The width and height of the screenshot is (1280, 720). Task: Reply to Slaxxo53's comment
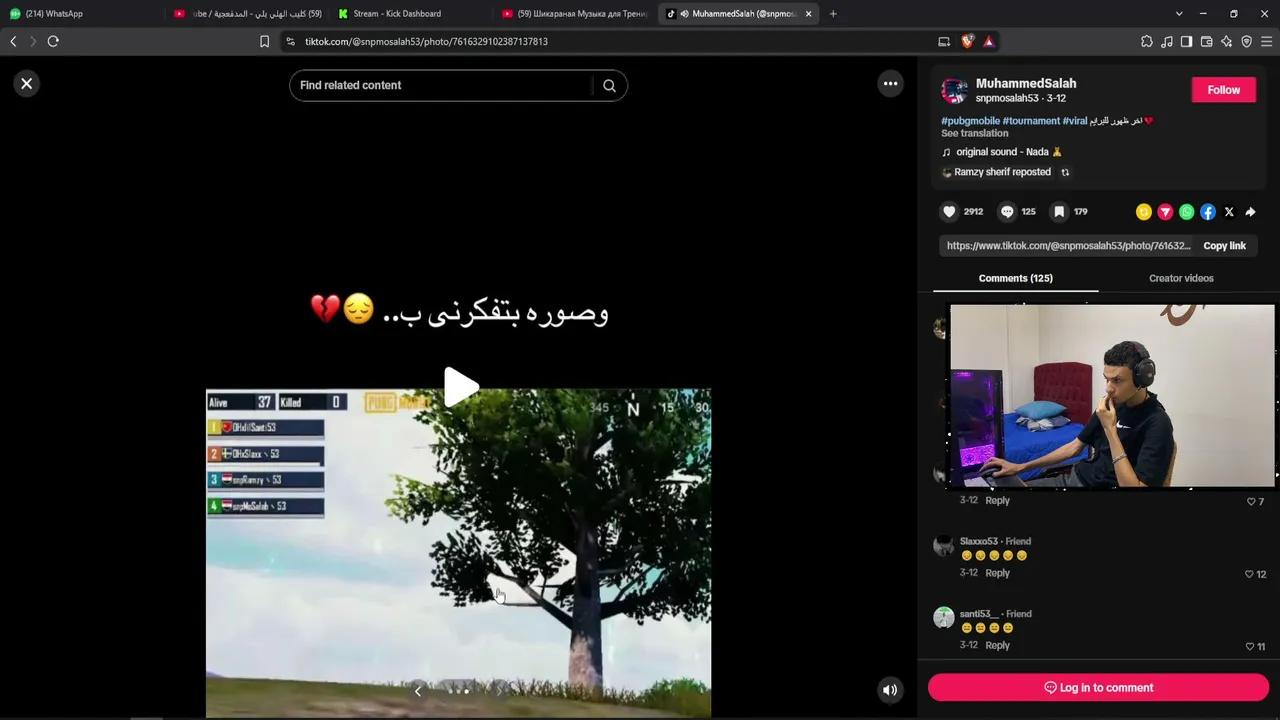point(997,573)
